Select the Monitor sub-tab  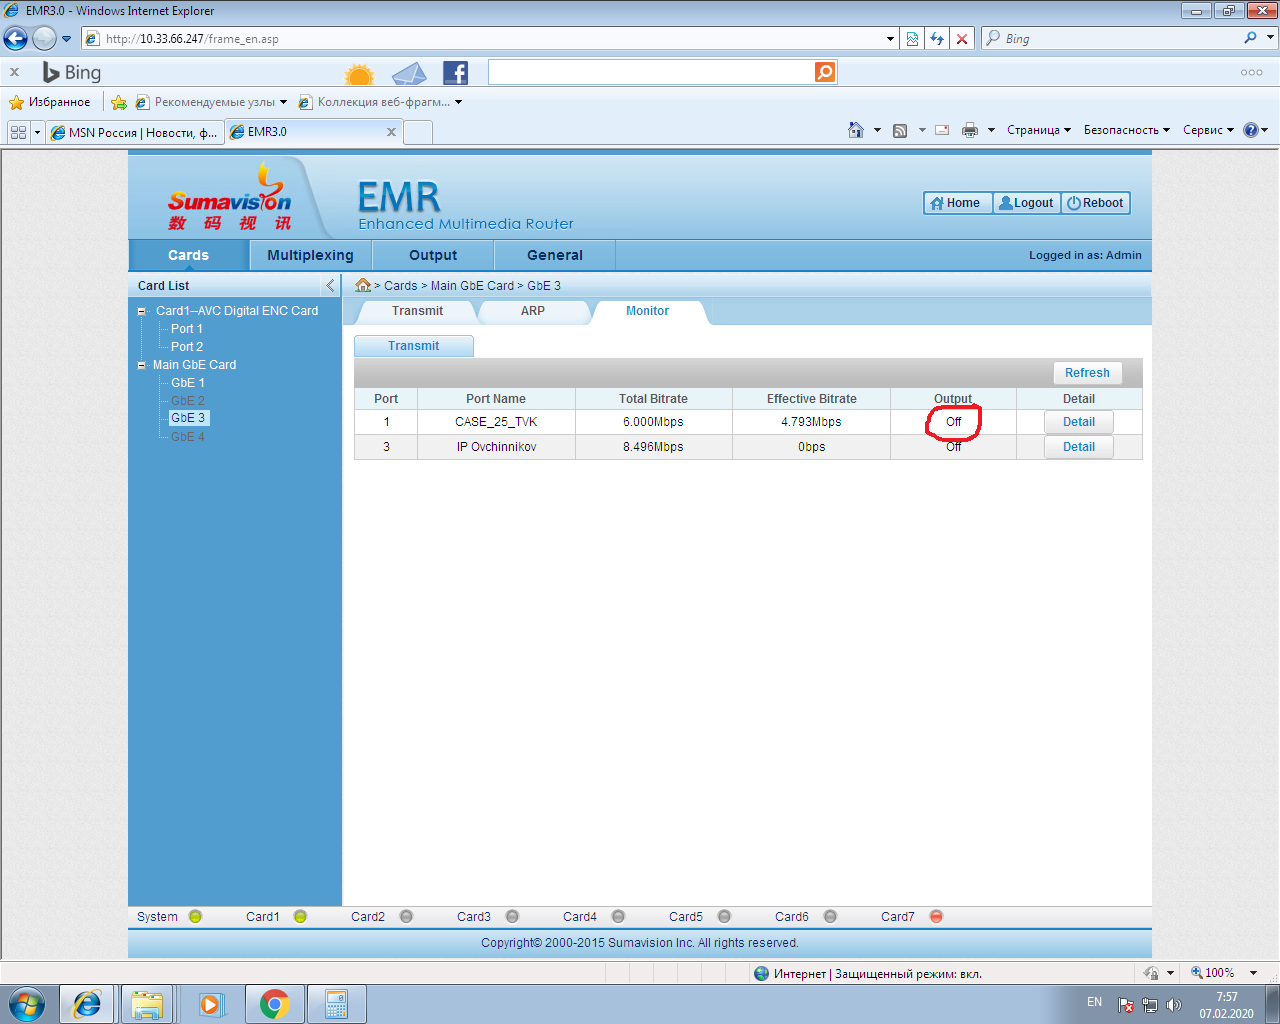tap(648, 311)
